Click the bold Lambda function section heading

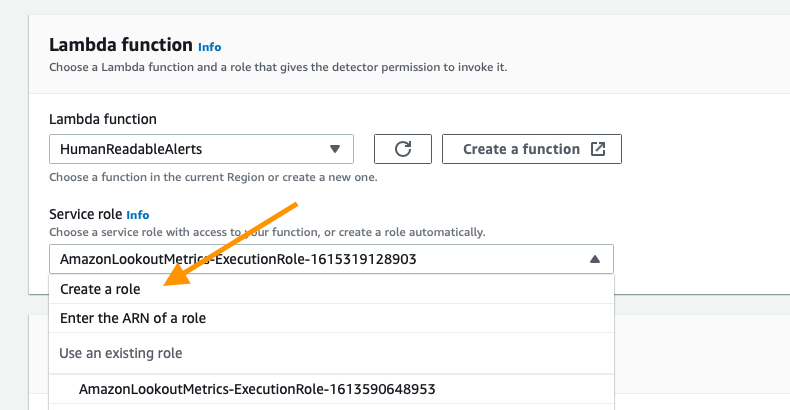[121, 45]
